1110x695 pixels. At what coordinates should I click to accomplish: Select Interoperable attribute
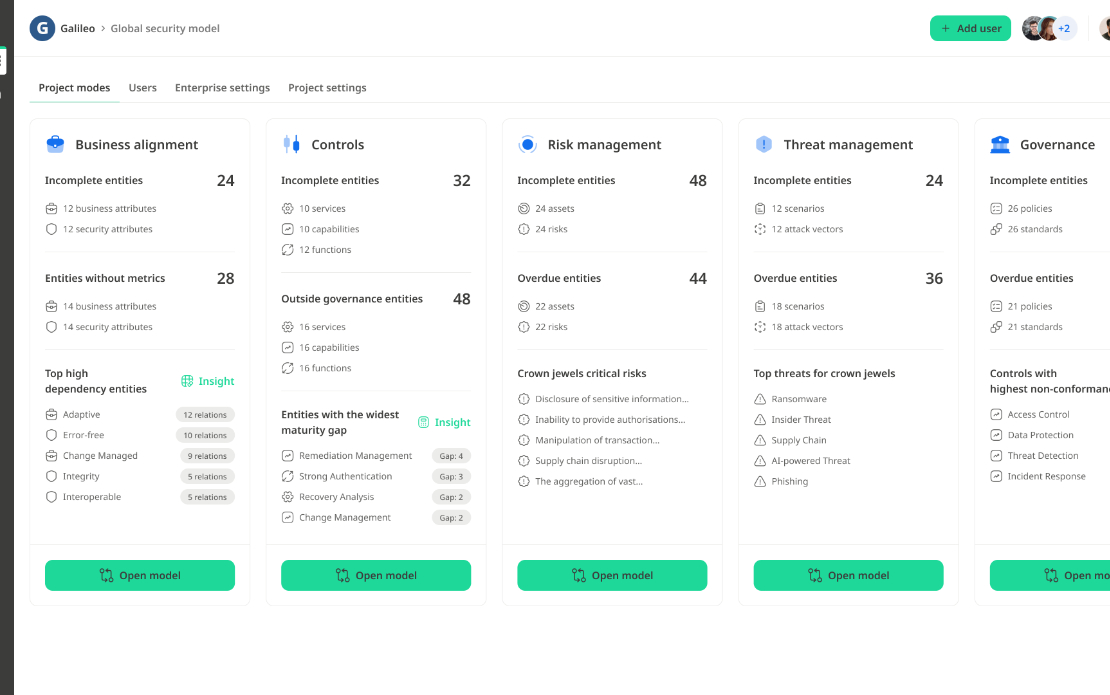click(x=91, y=497)
